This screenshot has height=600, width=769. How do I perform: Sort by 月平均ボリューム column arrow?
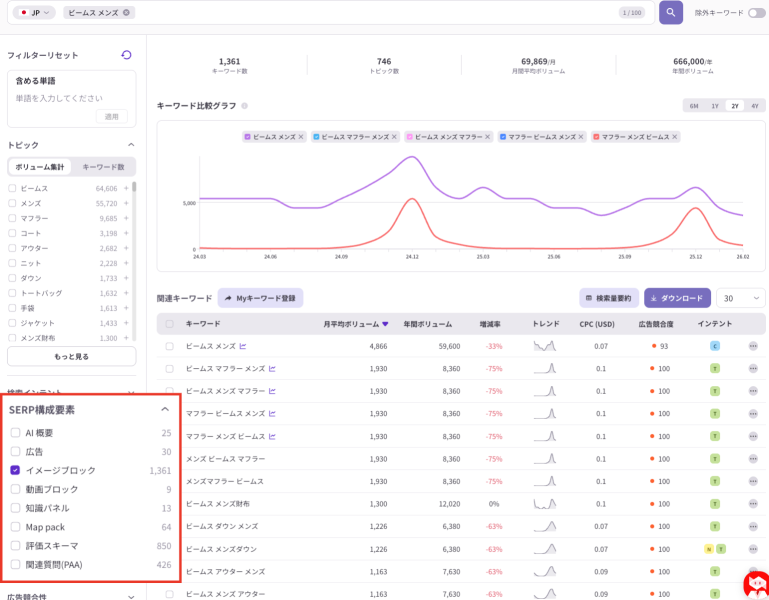(x=385, y=324)
